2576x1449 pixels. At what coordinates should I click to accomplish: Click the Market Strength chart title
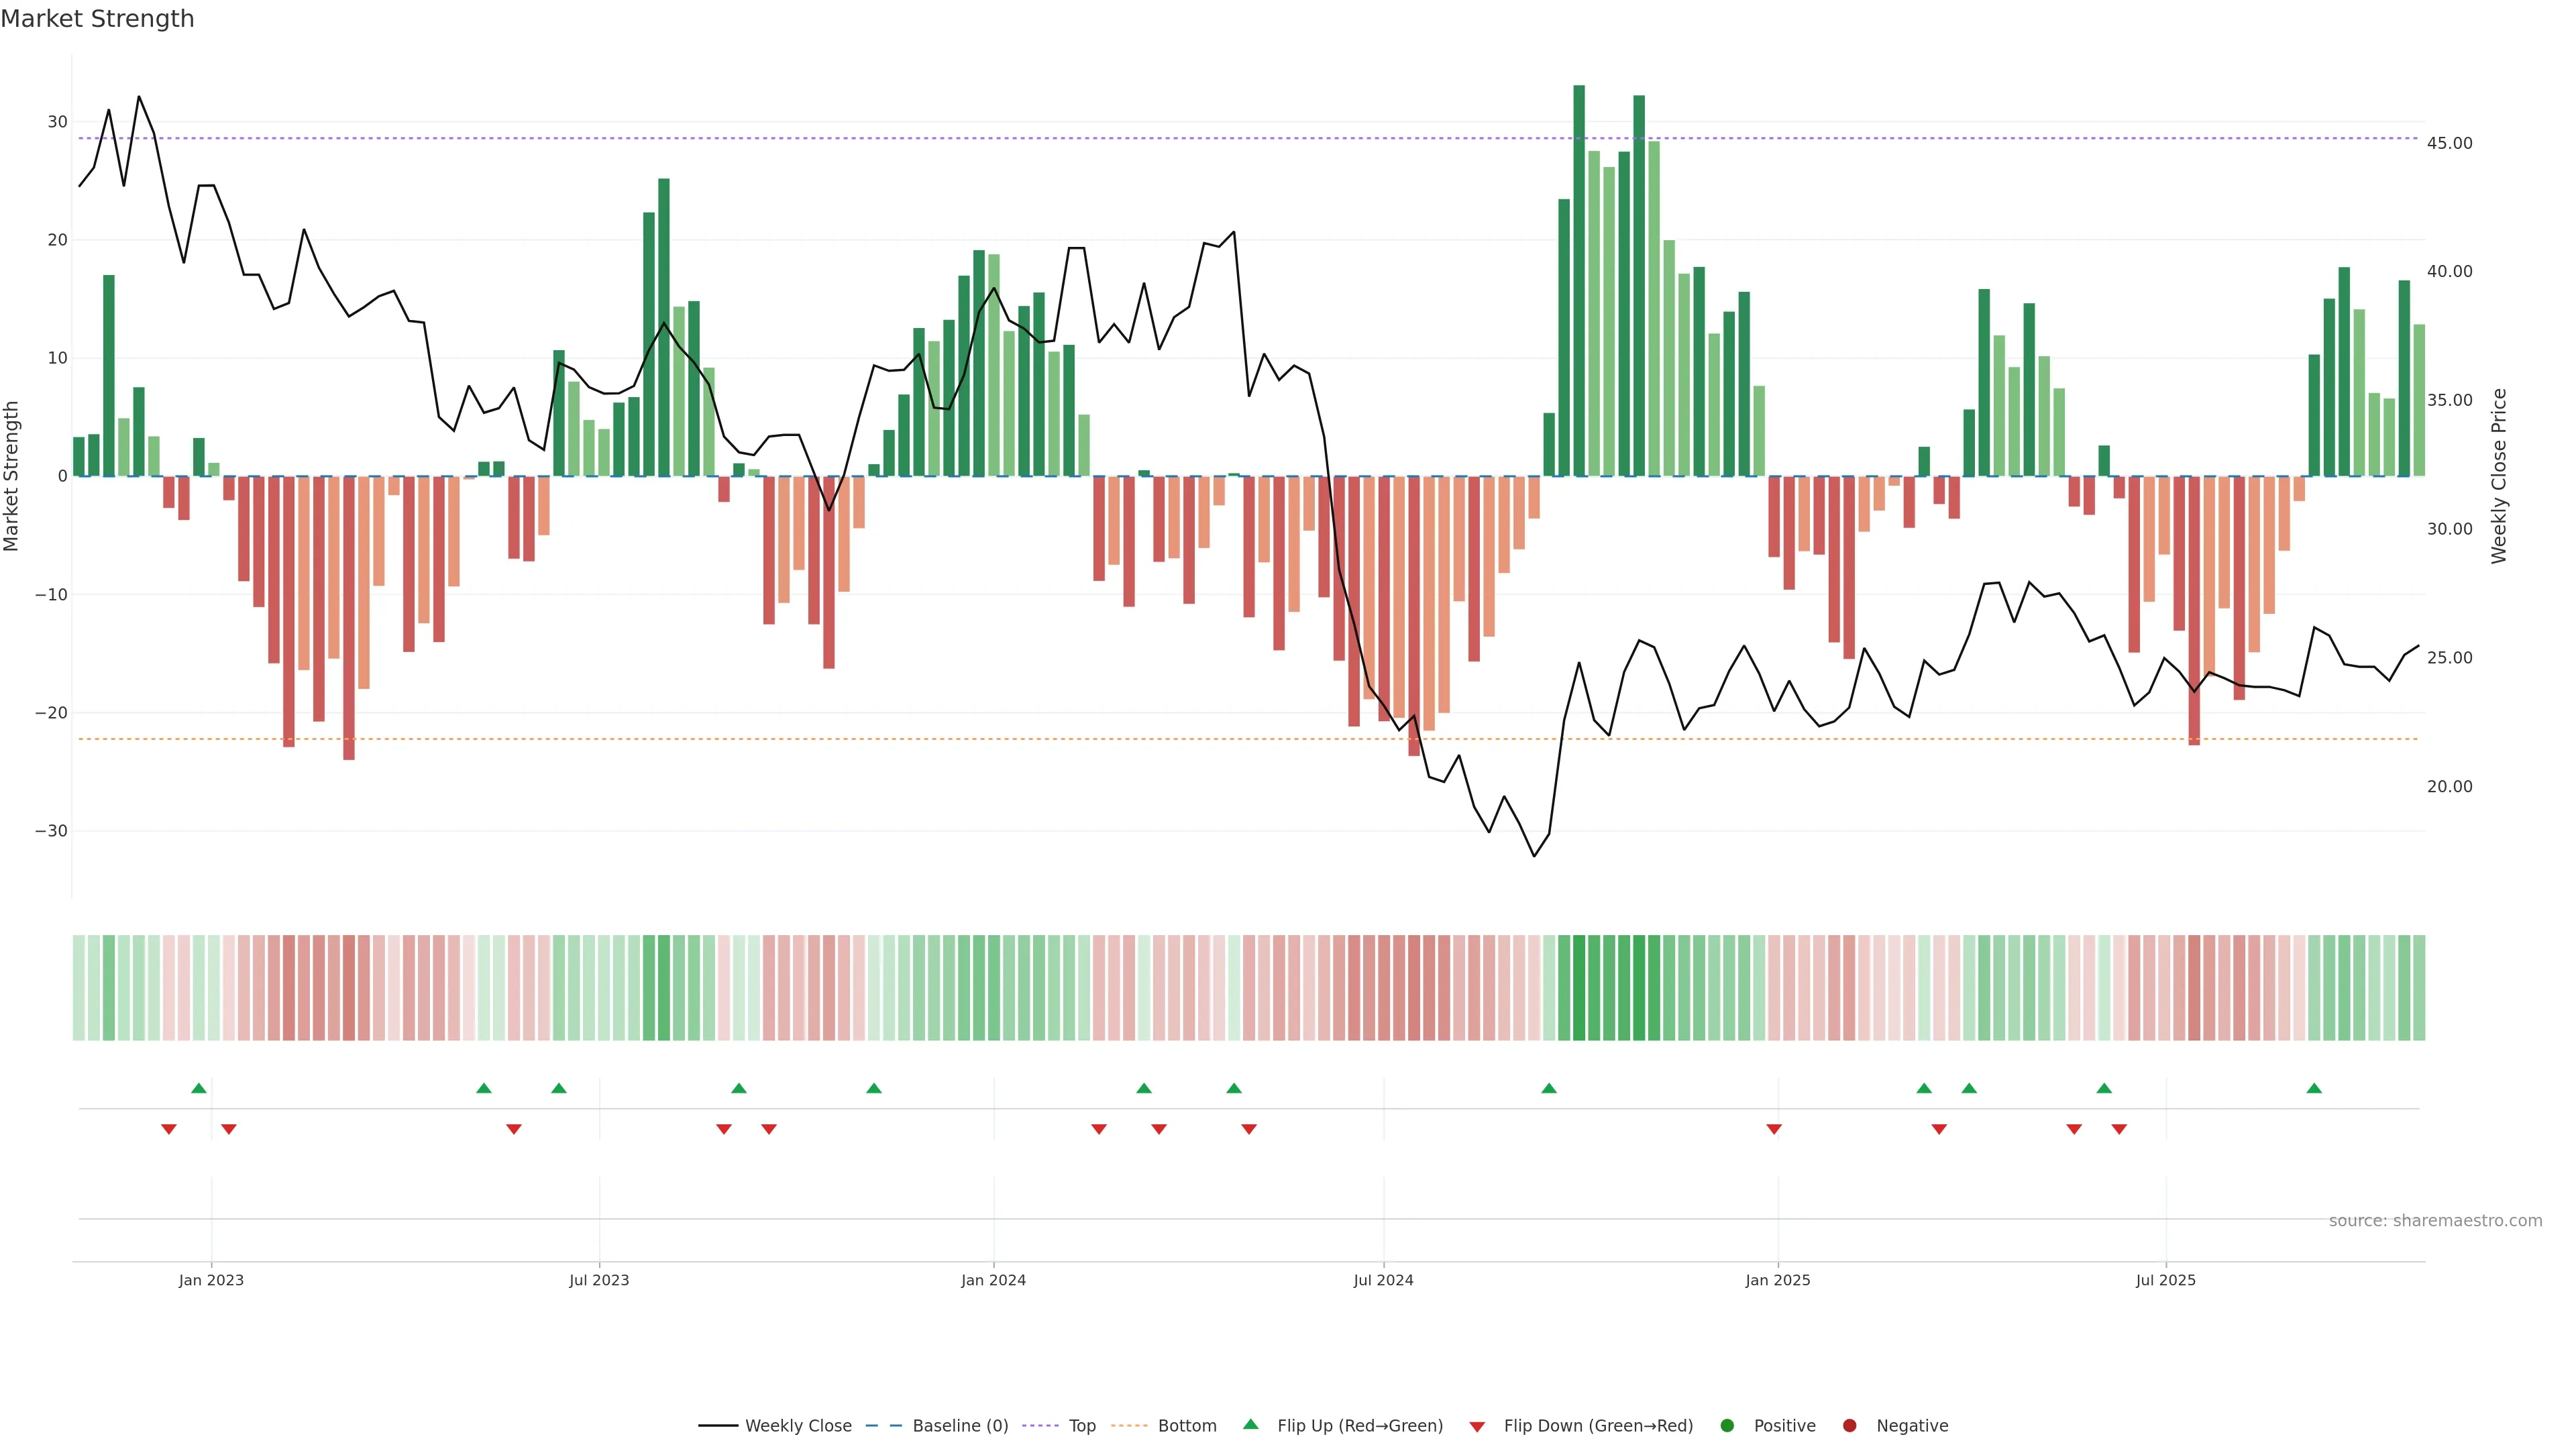97,19
